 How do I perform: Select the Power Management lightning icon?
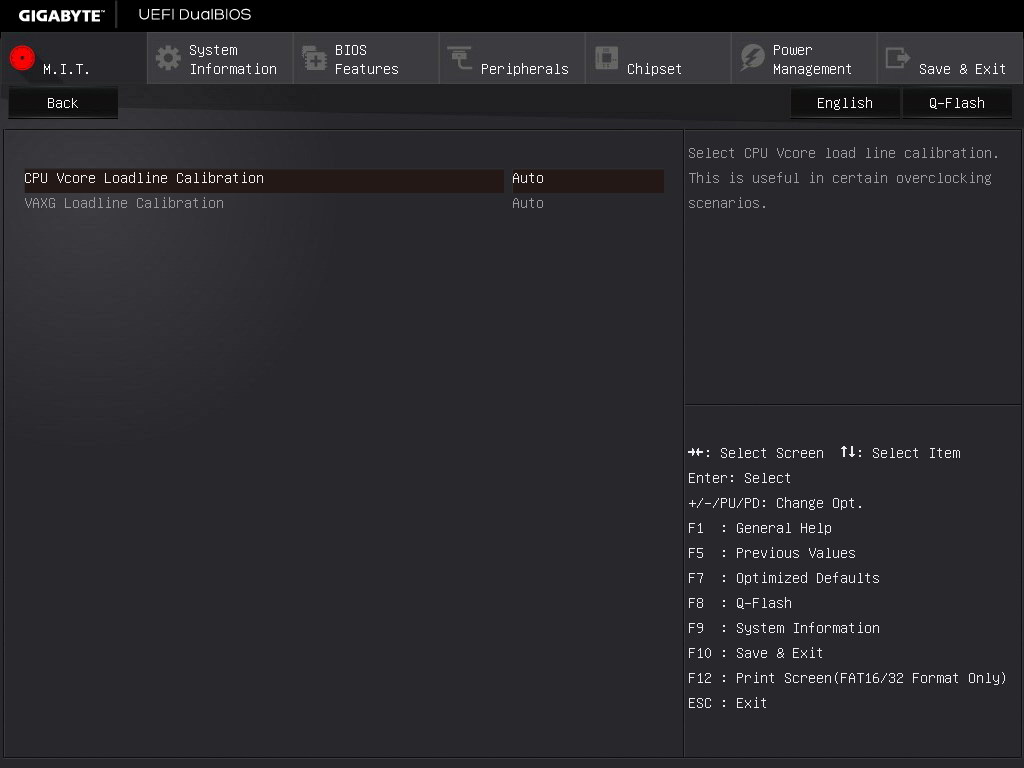tap(752, 59)
